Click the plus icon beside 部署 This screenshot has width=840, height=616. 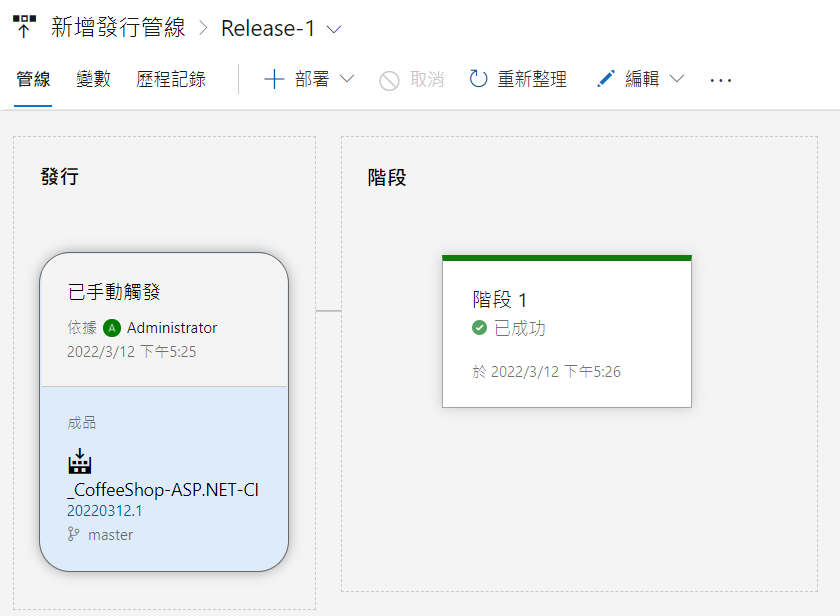coord(274,80)
